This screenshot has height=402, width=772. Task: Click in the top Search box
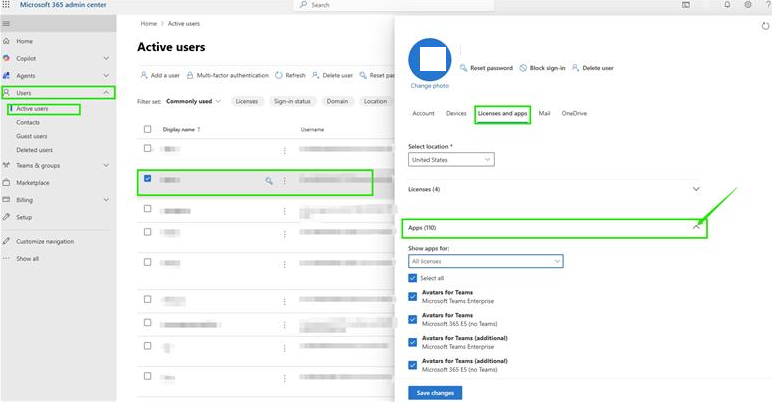click(x=394, y=5)
